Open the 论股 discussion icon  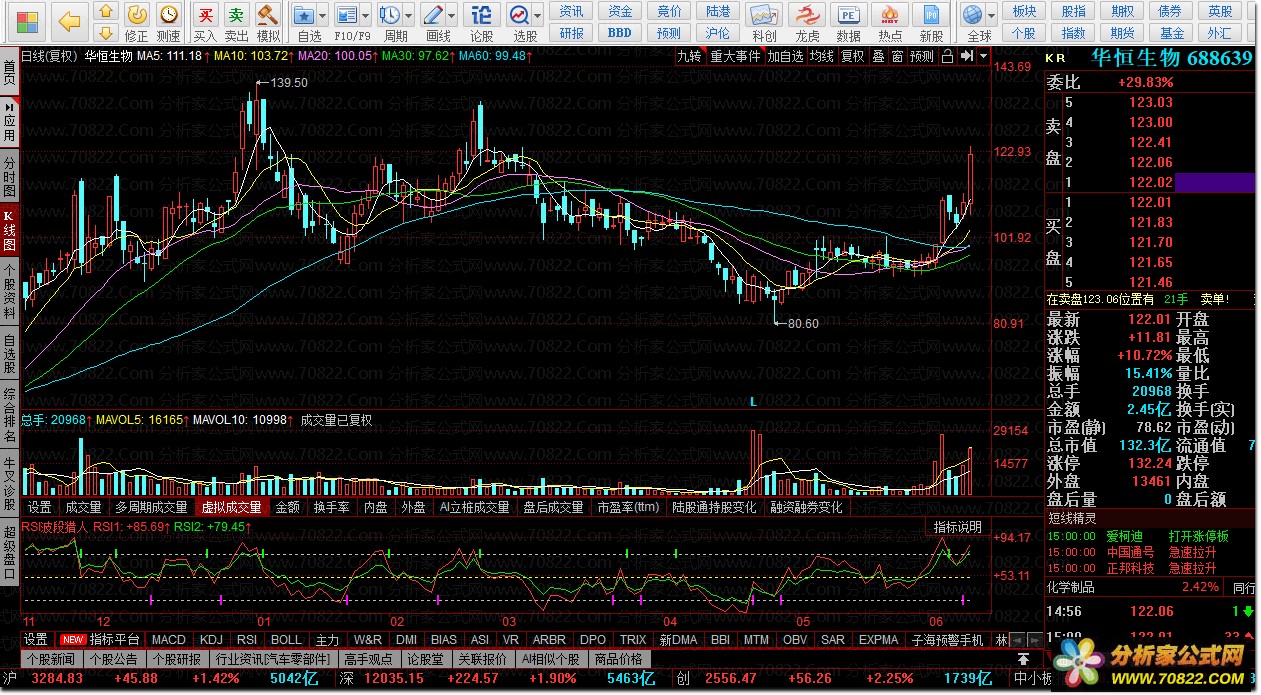[481, 22]
